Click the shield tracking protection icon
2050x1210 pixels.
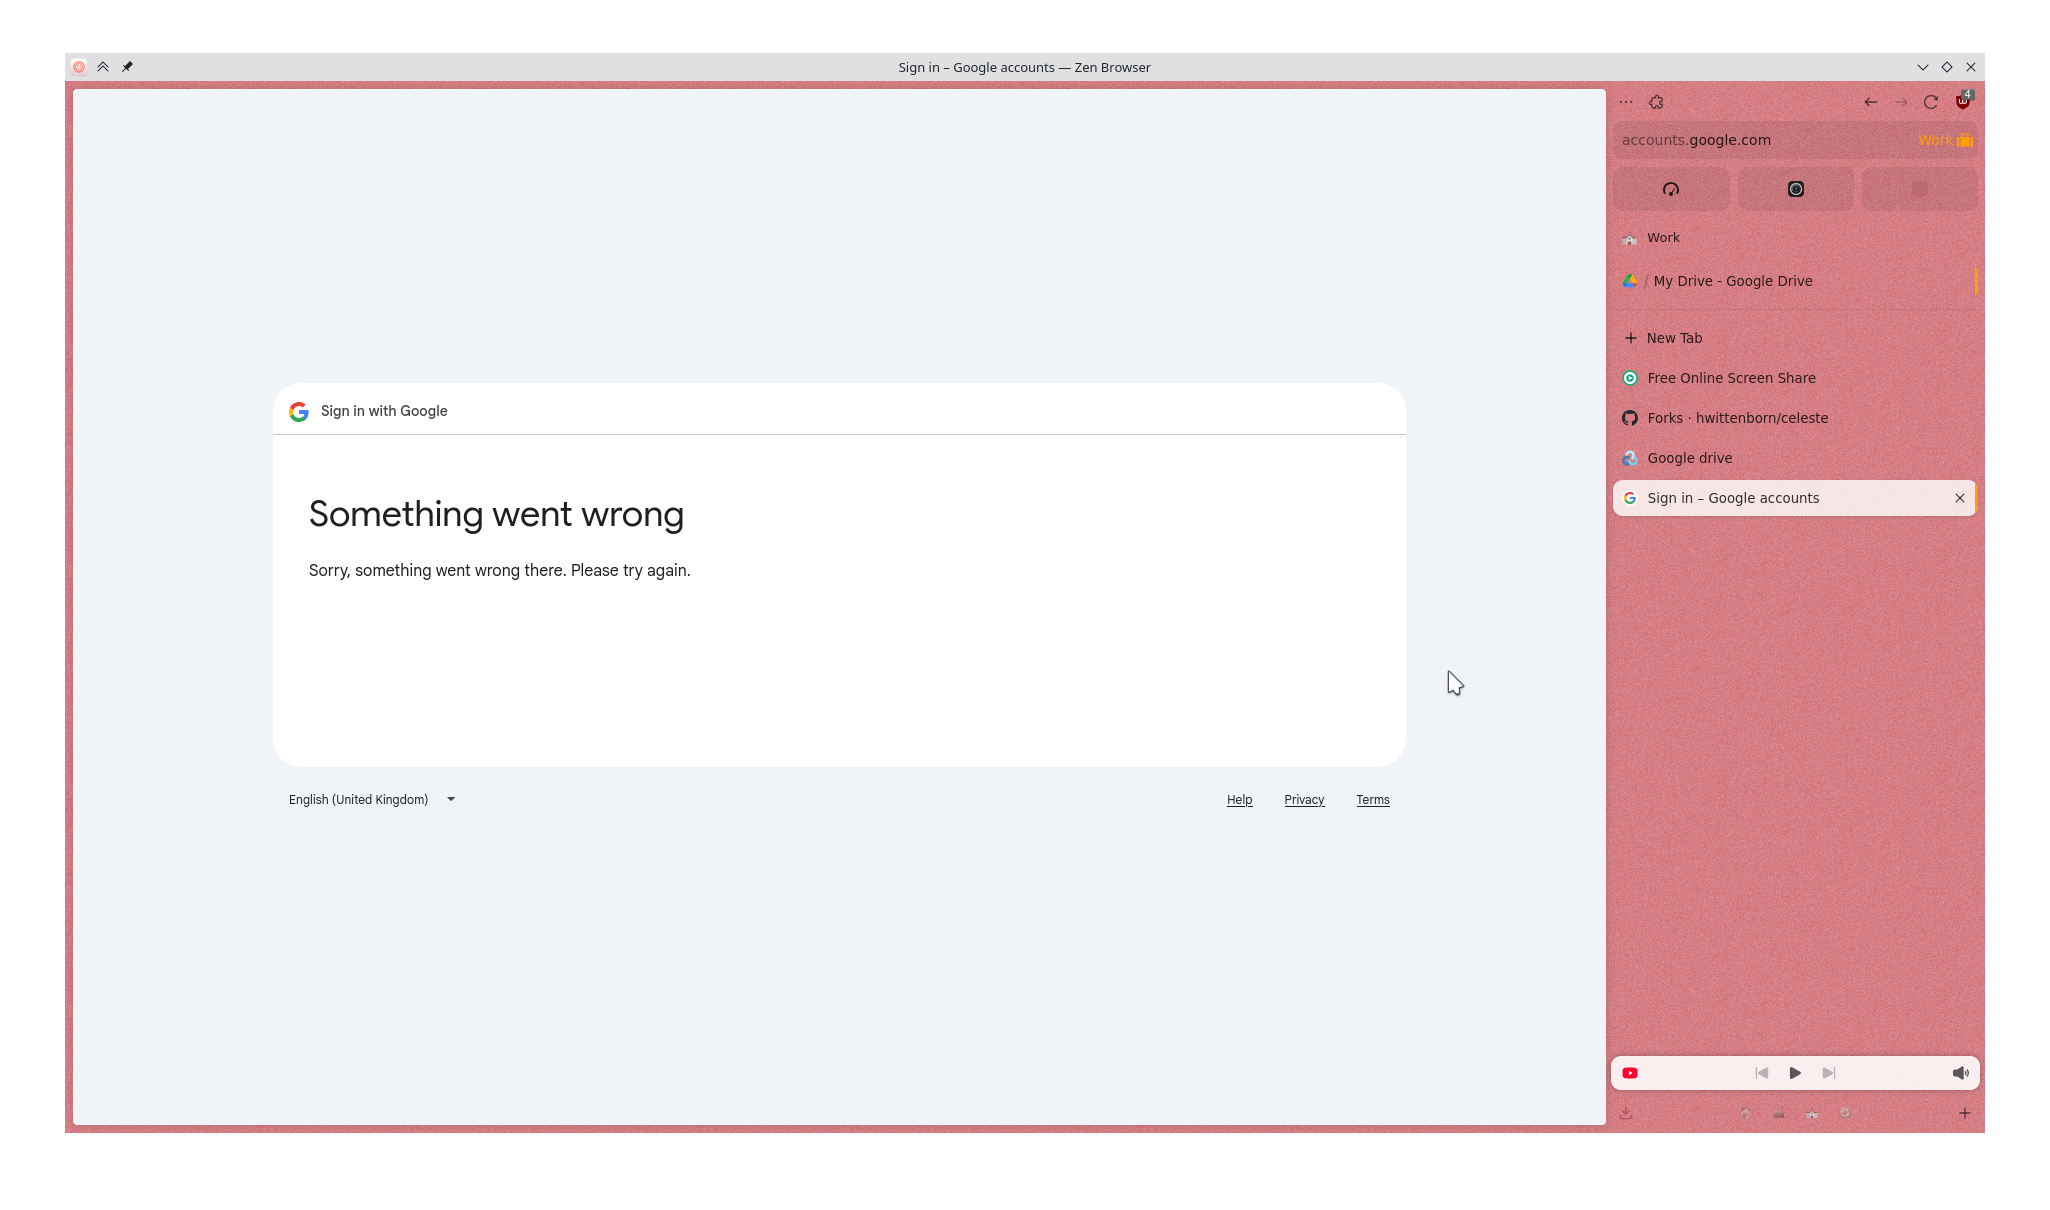coord(1961,102)
